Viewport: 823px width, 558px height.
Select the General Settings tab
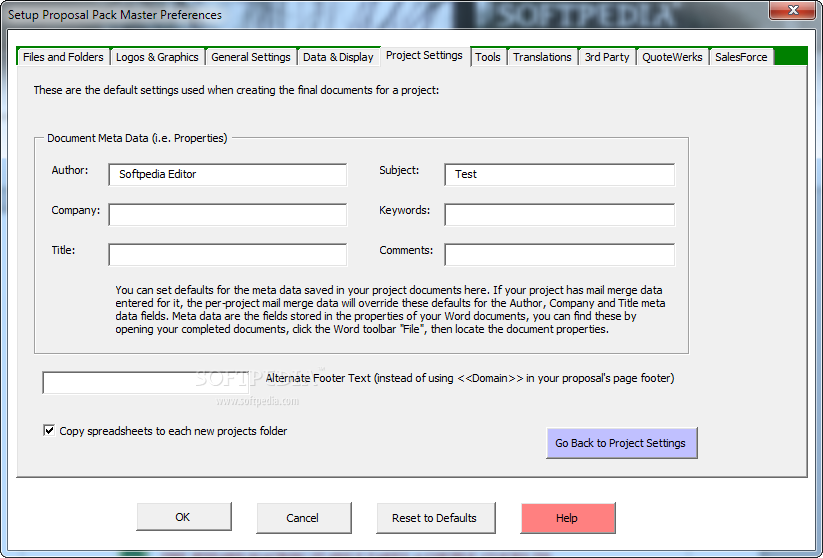(x=251, y=57)
